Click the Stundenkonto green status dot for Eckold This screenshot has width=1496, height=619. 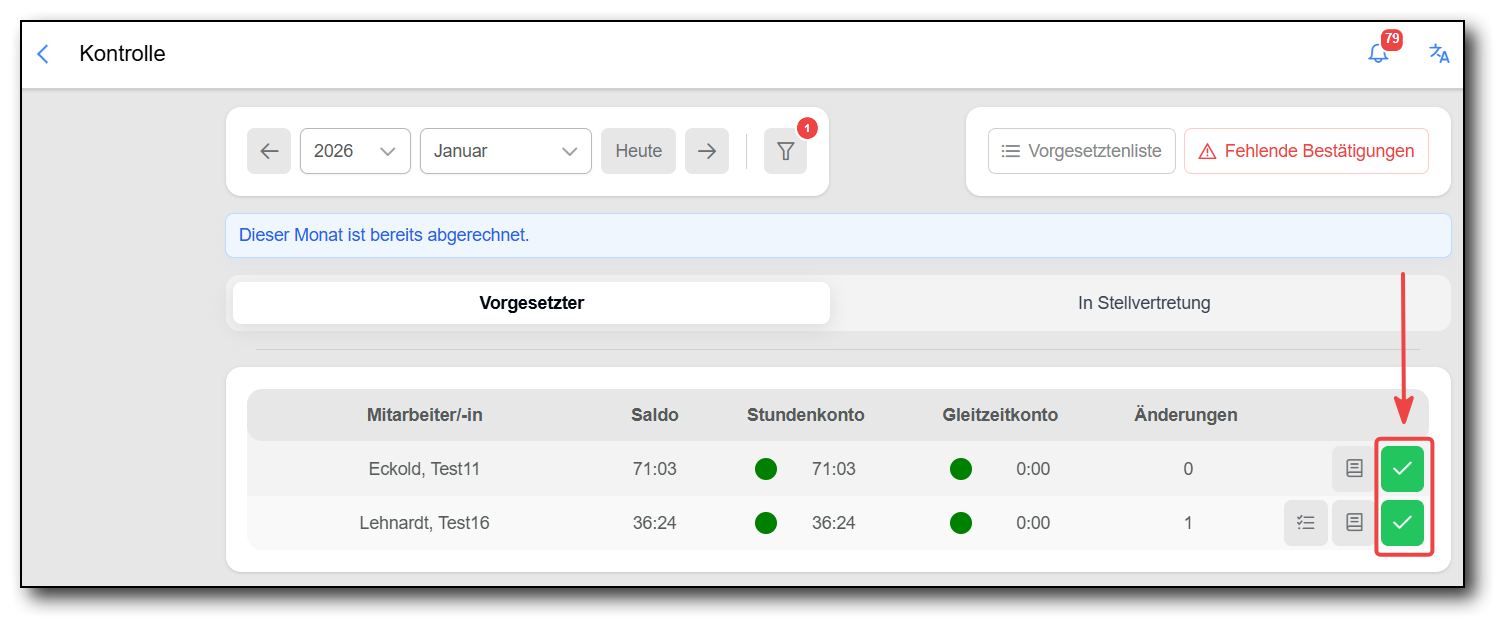(x=766, y=468)
